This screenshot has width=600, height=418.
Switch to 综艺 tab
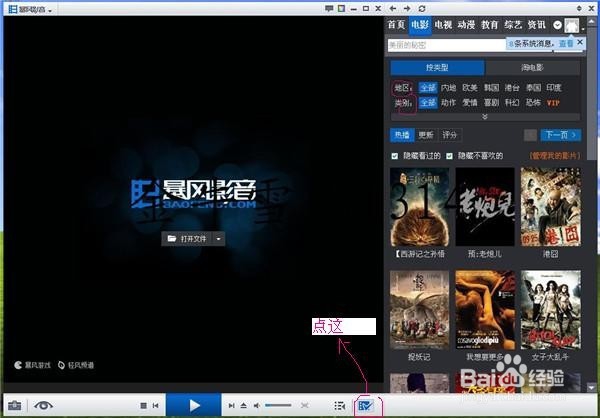coord(513,25)
